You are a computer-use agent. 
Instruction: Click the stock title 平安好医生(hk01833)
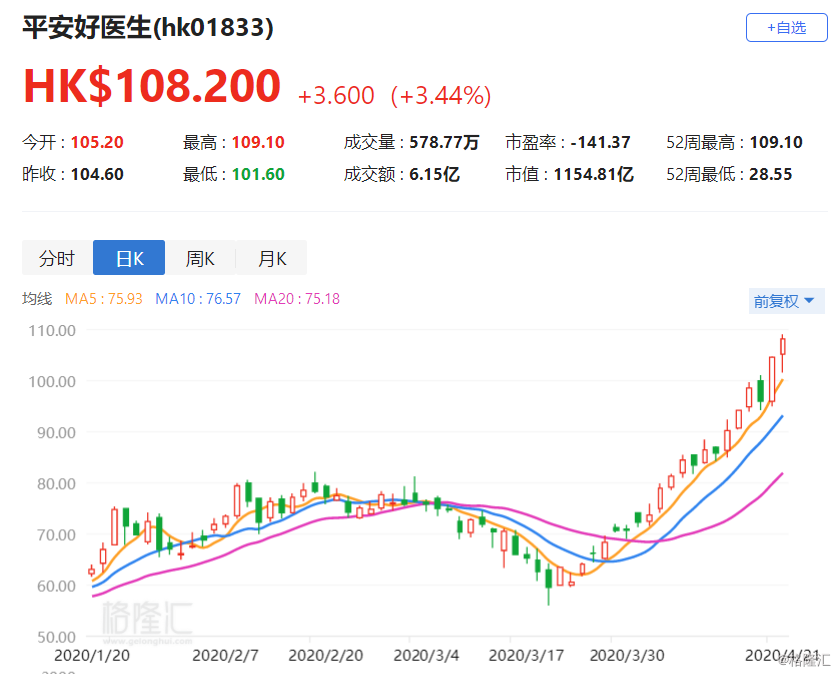[x=148, y=27]
